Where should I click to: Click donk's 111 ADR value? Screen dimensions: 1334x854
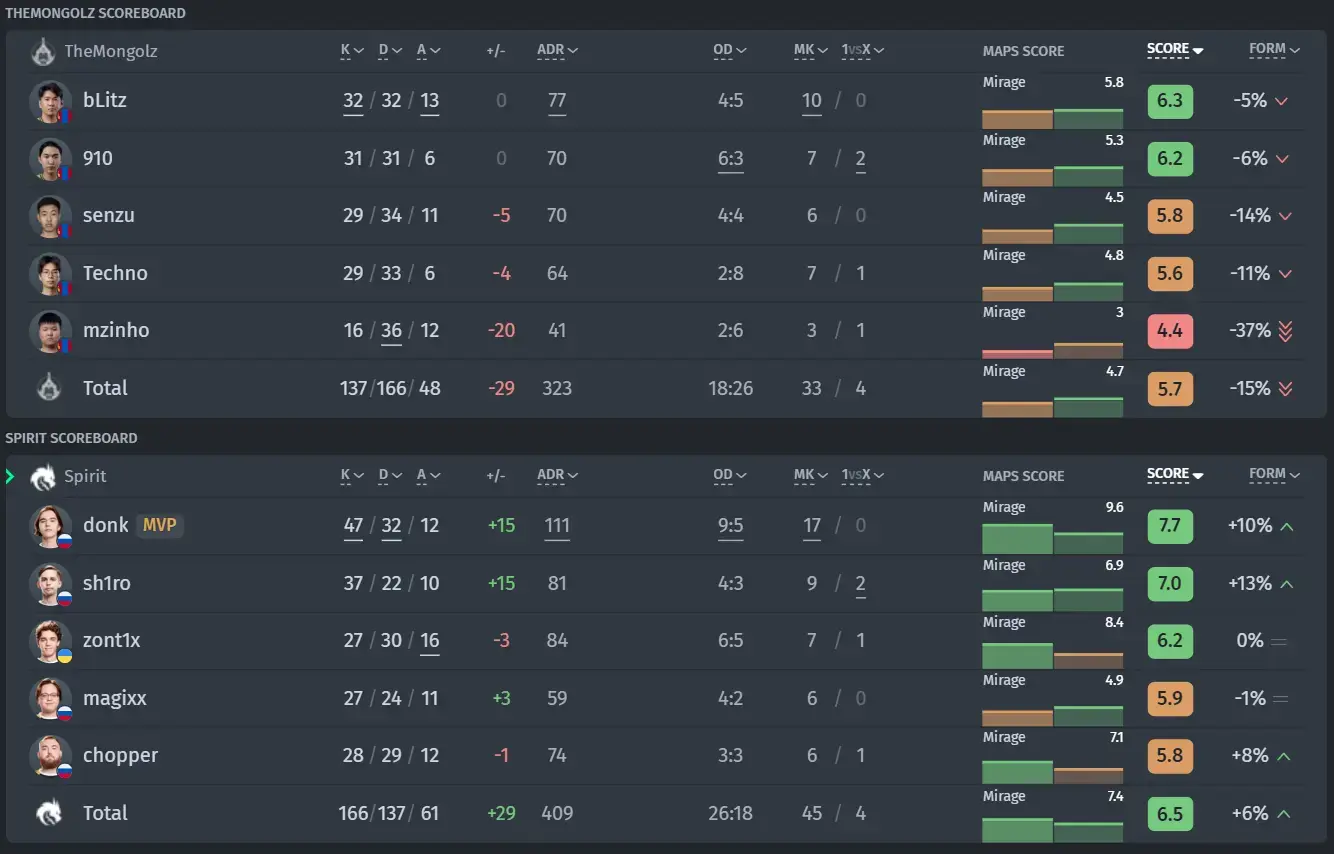point(557,526)
